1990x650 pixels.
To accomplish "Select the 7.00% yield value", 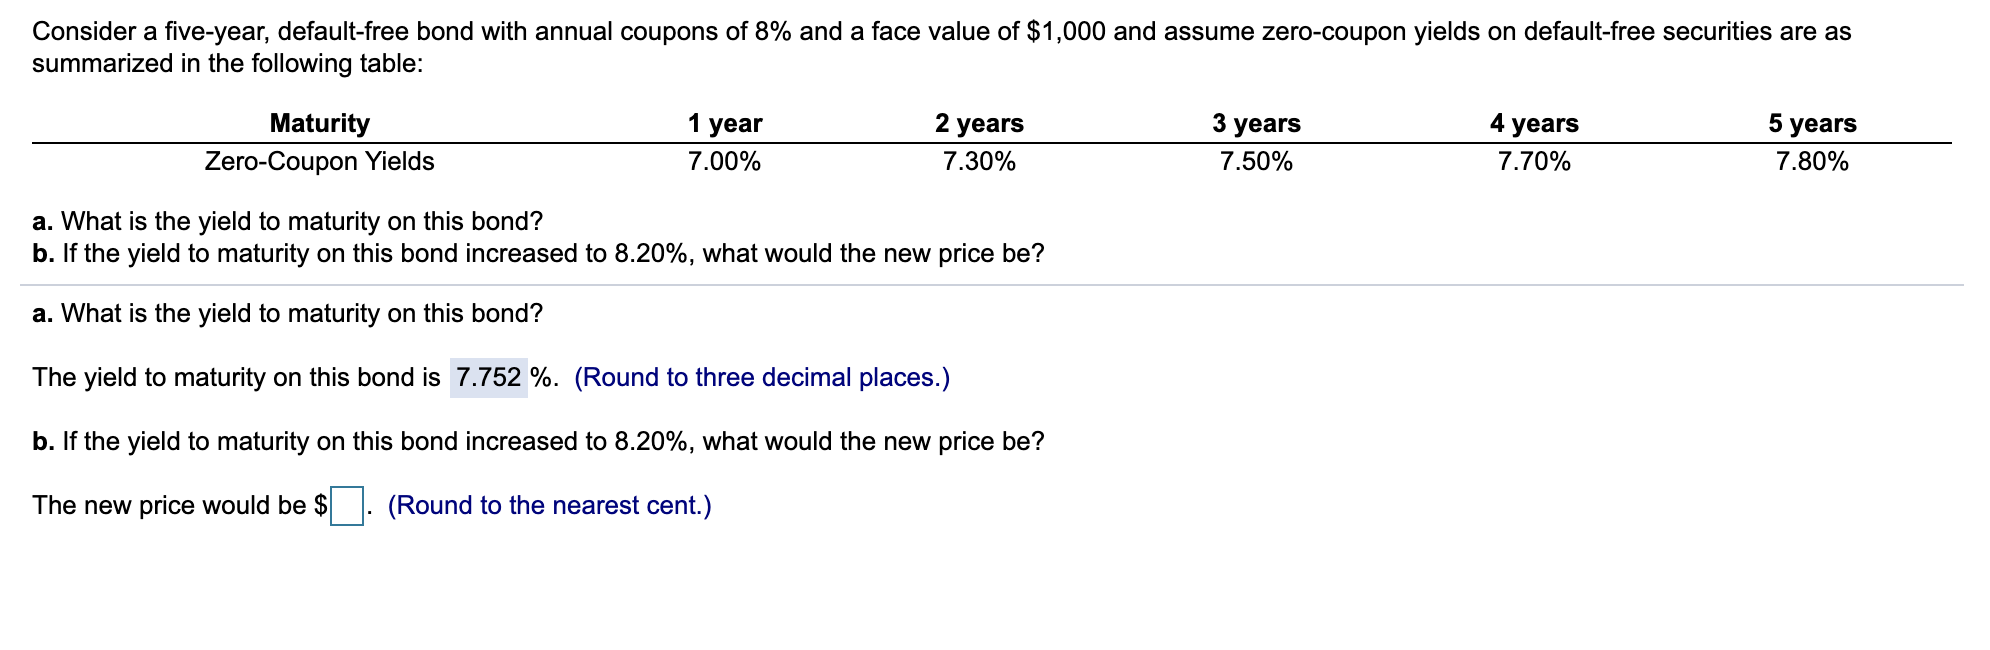I will (723, 160).
